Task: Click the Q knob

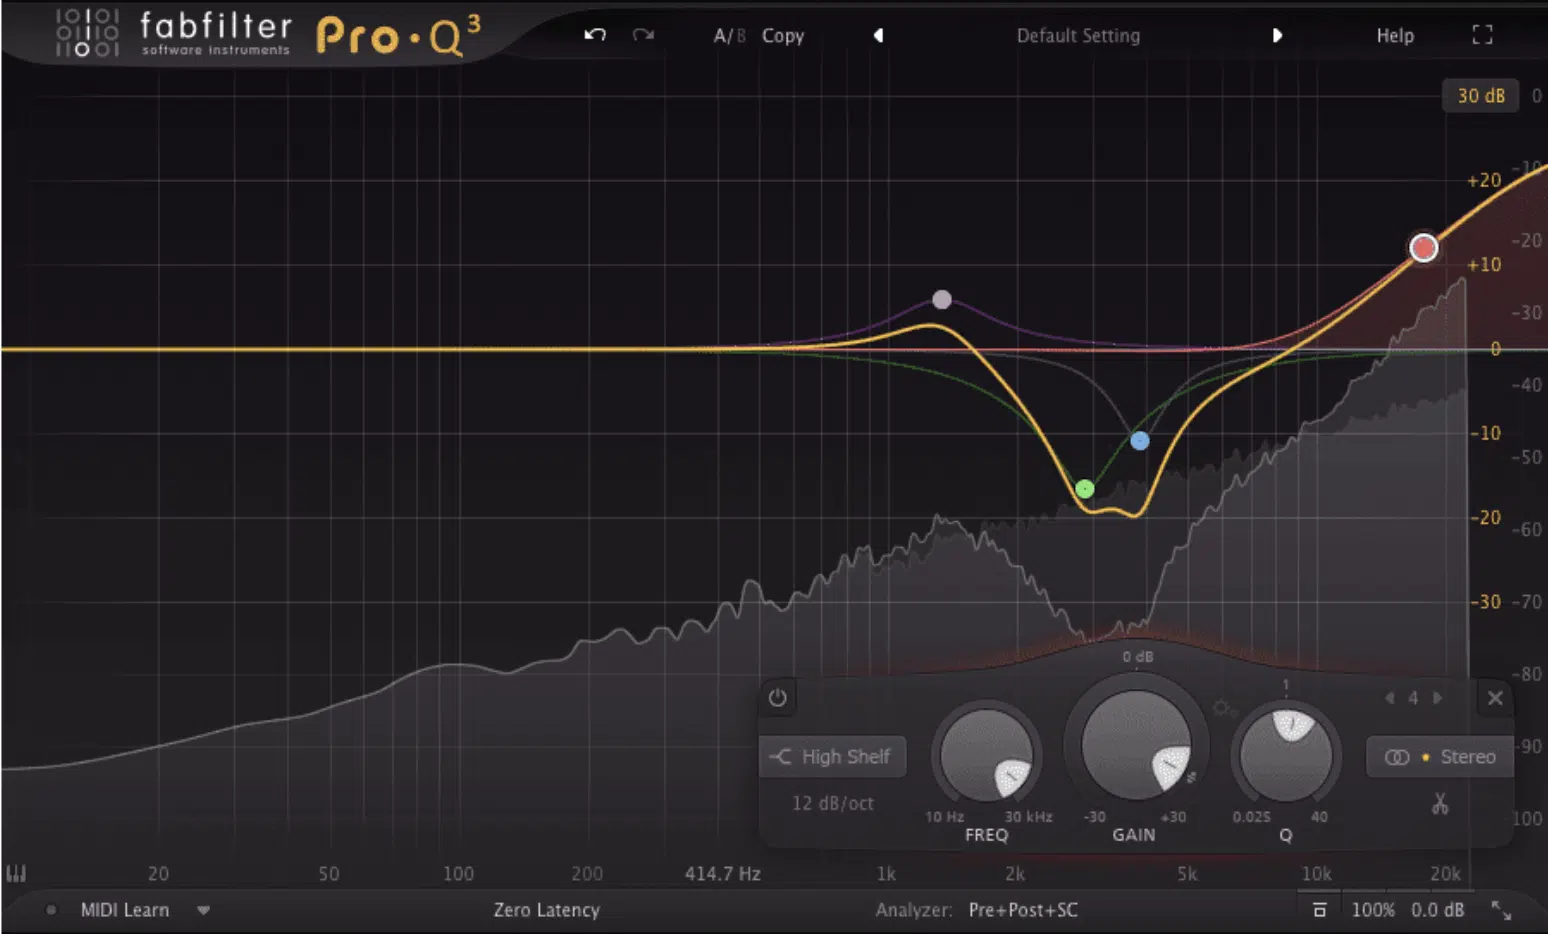Action: coord(1286,755)
